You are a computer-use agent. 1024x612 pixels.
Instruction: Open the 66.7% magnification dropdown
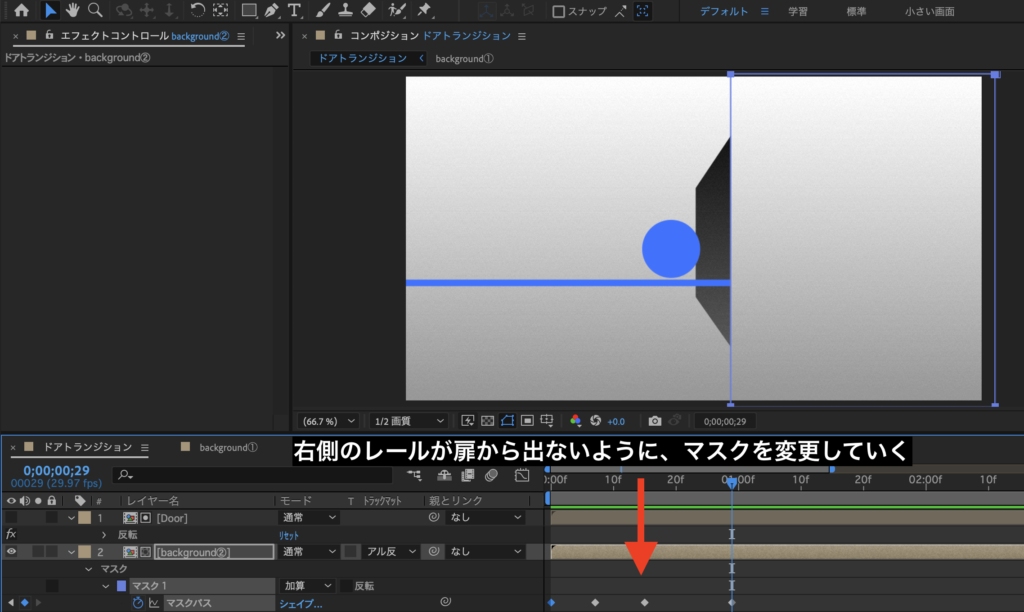pyautogui.click(x=328, y=421)
